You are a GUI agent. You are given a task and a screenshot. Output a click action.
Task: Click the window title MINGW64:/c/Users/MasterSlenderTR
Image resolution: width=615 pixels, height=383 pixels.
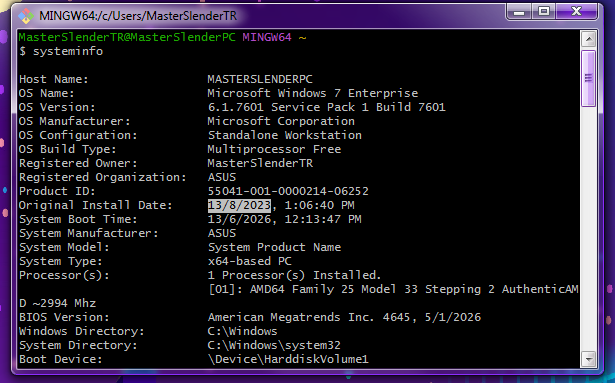[x=138, y=16]
